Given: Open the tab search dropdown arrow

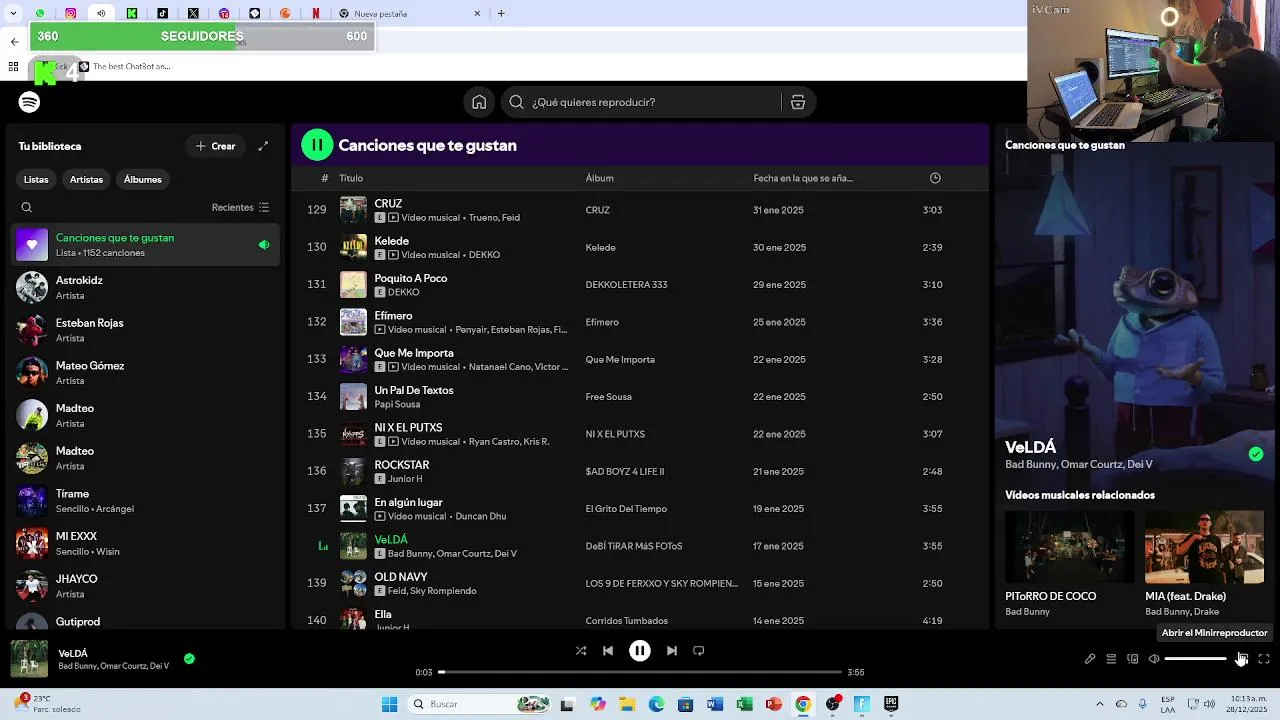Looking at the screenshot, I should (x=13, y=14).
